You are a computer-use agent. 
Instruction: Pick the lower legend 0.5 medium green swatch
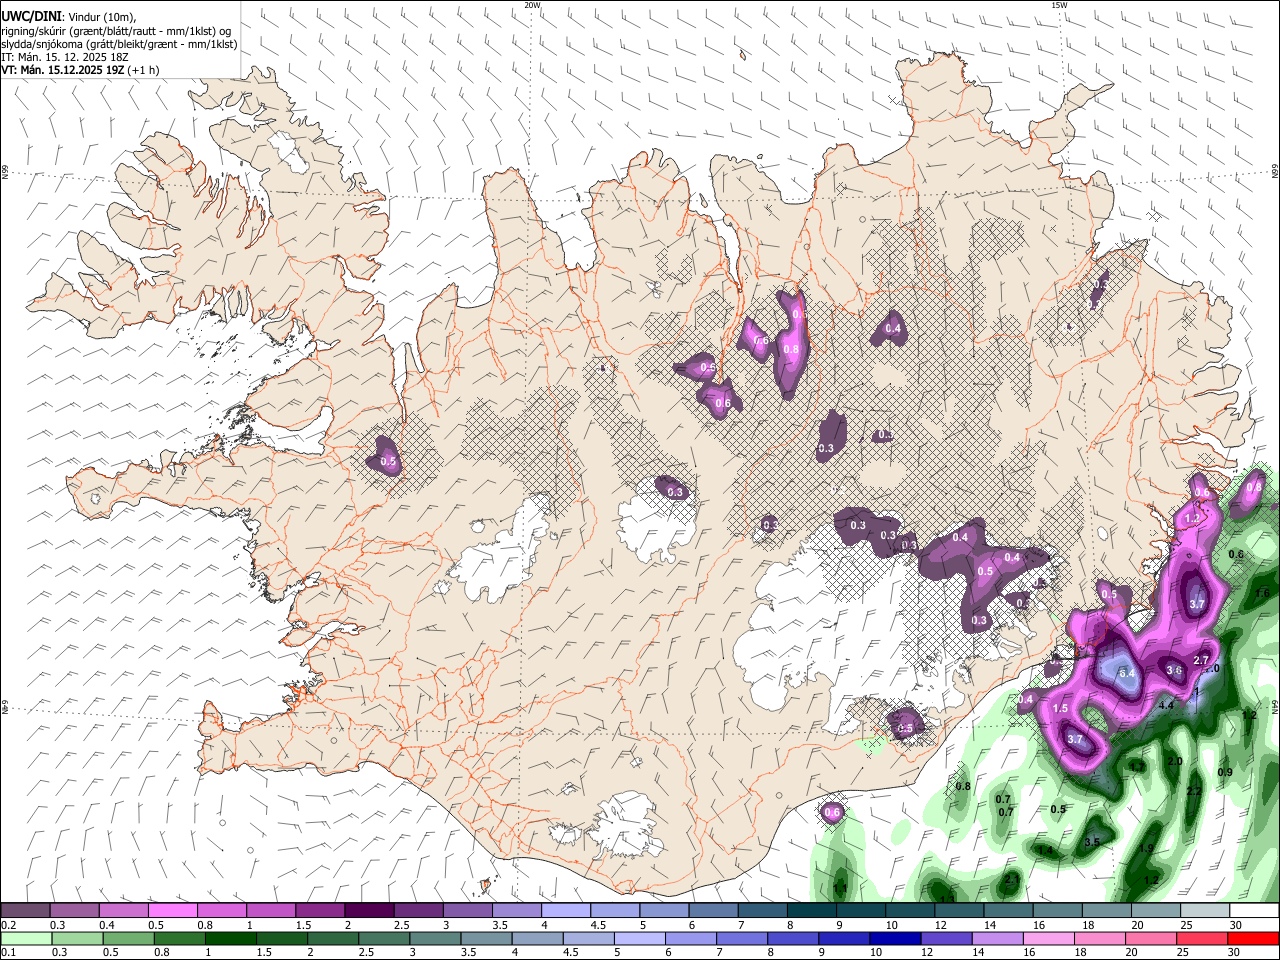[128, 938]
